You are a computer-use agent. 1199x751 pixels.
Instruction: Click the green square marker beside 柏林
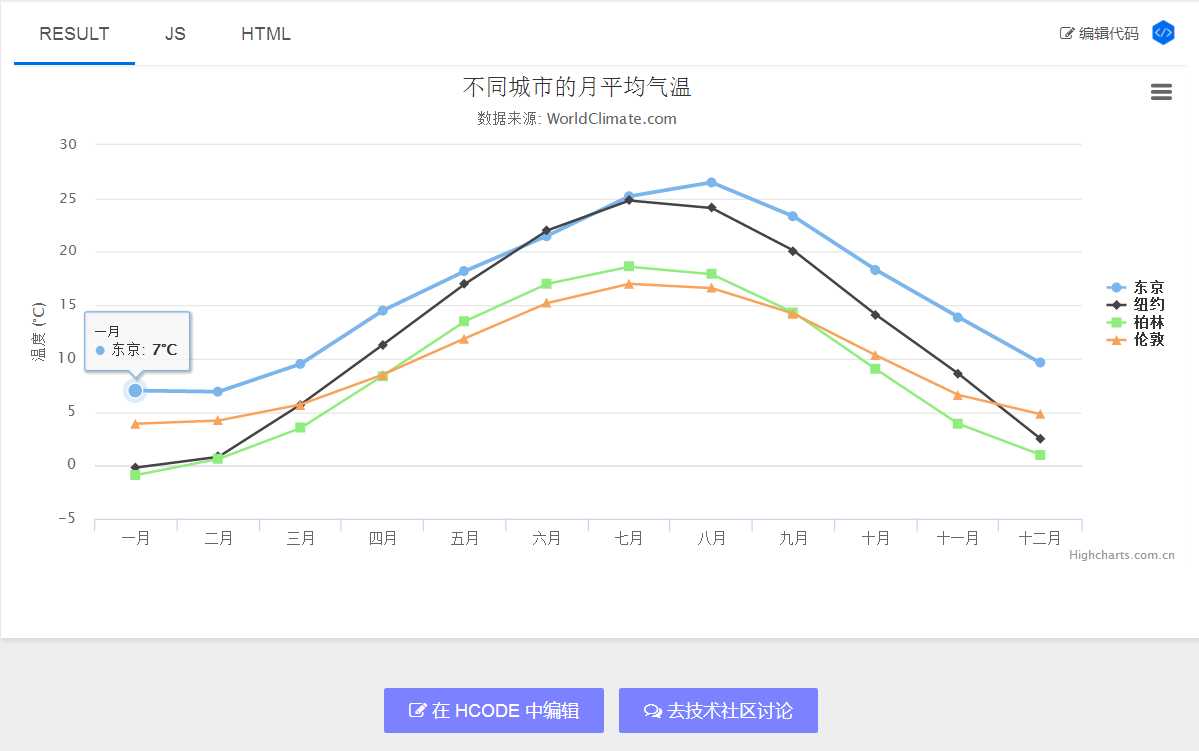pyautogui.click(x=1116, y=322)
